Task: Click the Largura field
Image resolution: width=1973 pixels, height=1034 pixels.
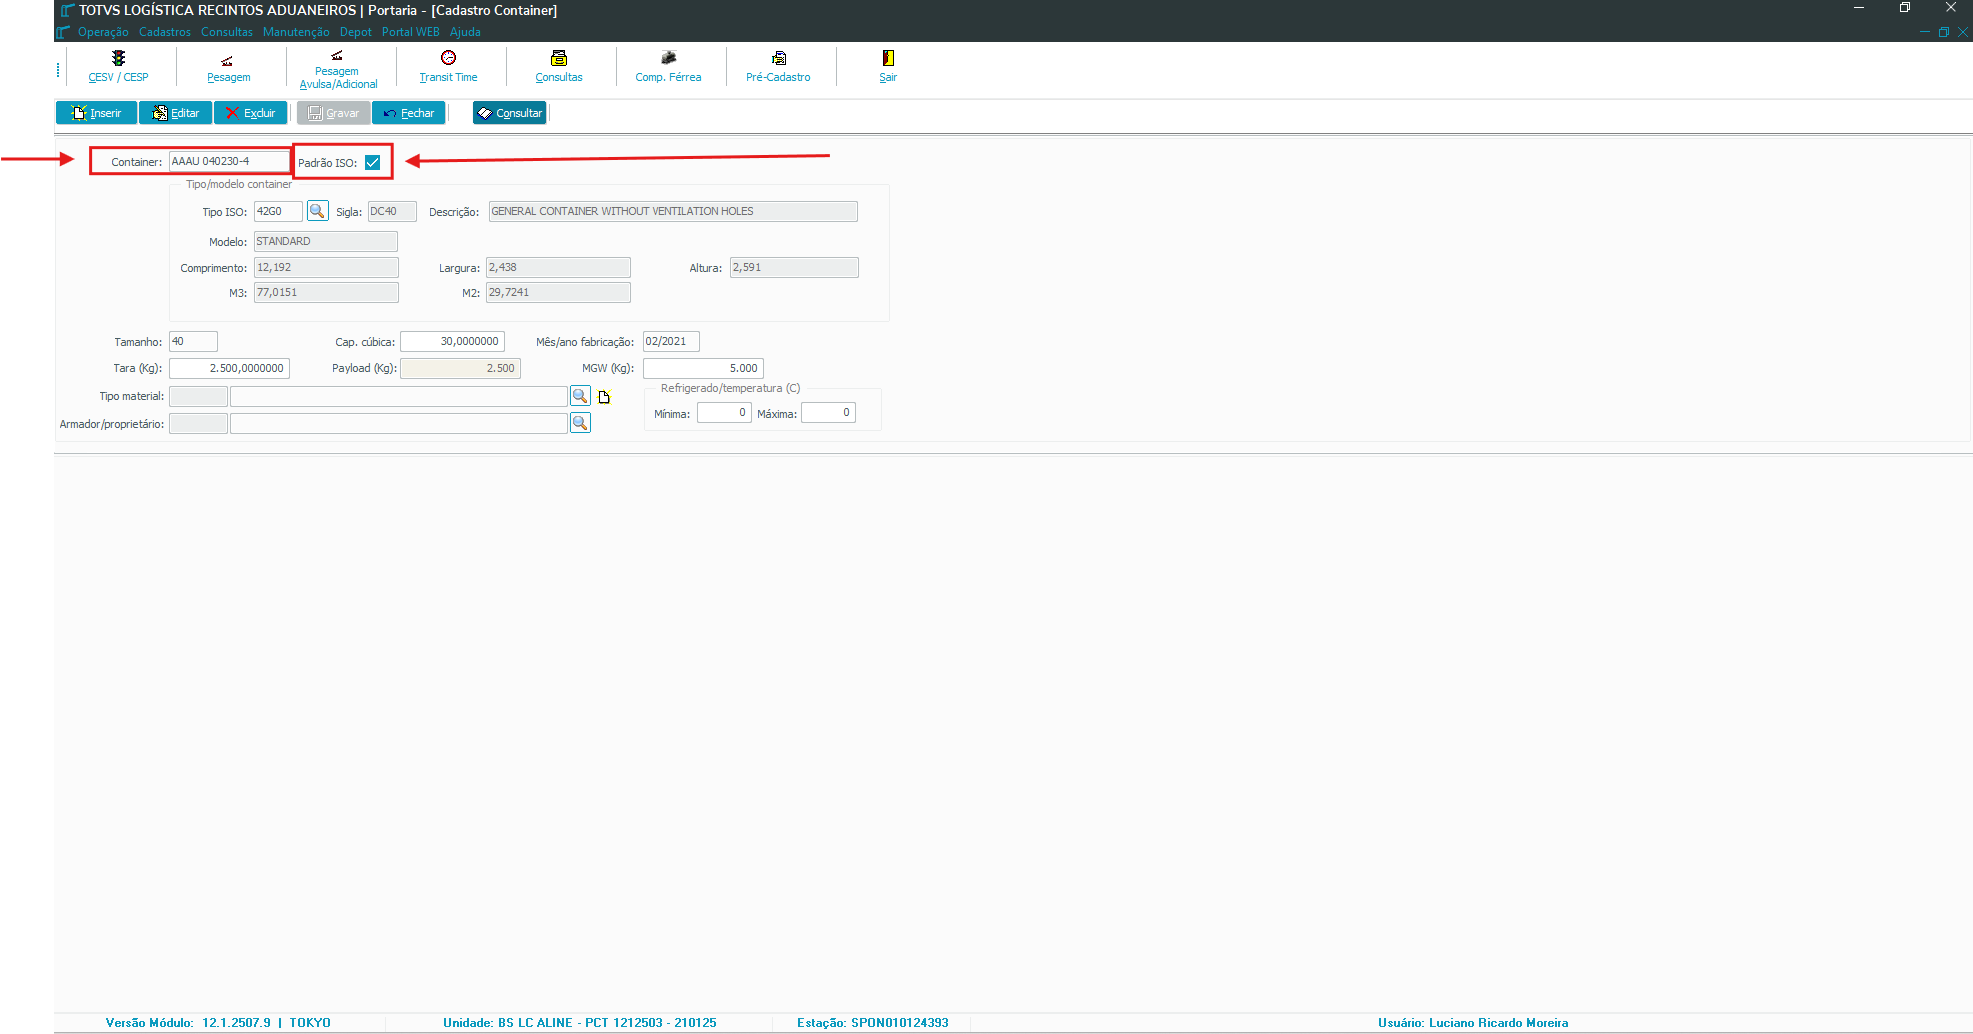Action: tap(558, 267)
